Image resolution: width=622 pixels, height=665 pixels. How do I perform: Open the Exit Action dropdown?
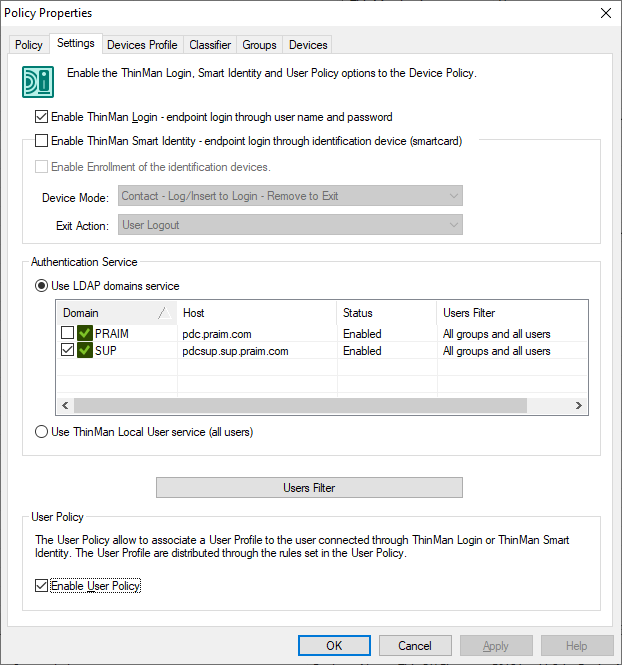coord(290,225)
